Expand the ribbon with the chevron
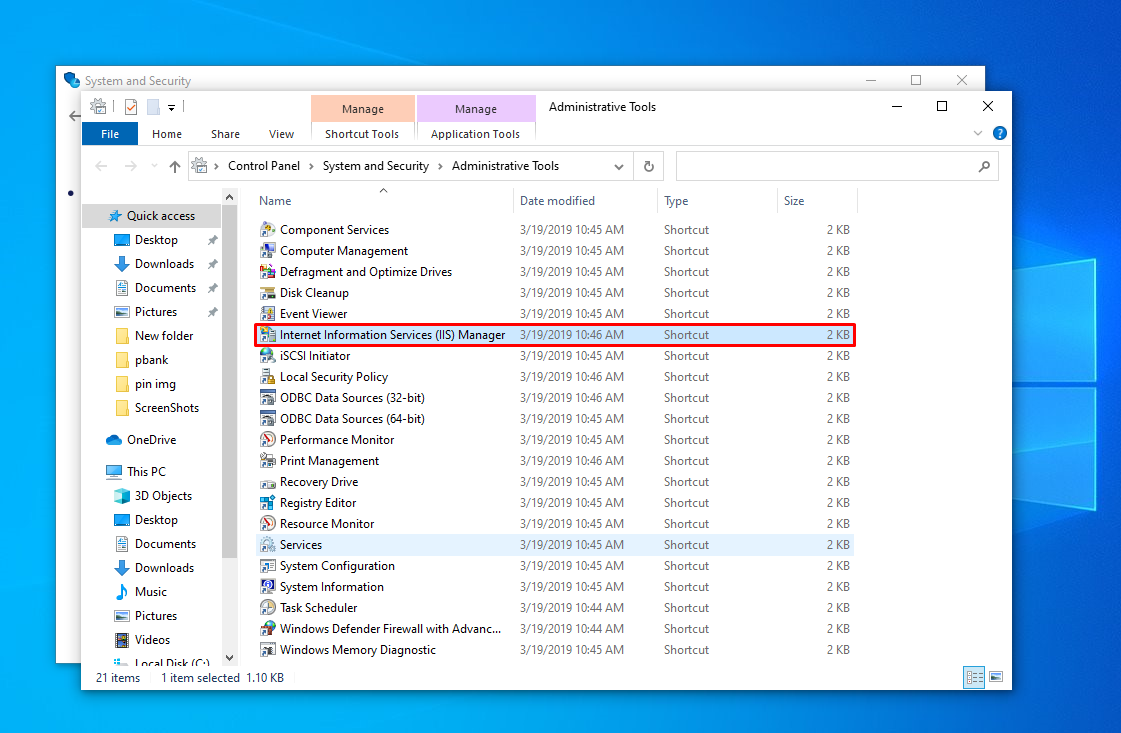Viewport: 1121px width, 733px height. point(978,133)
